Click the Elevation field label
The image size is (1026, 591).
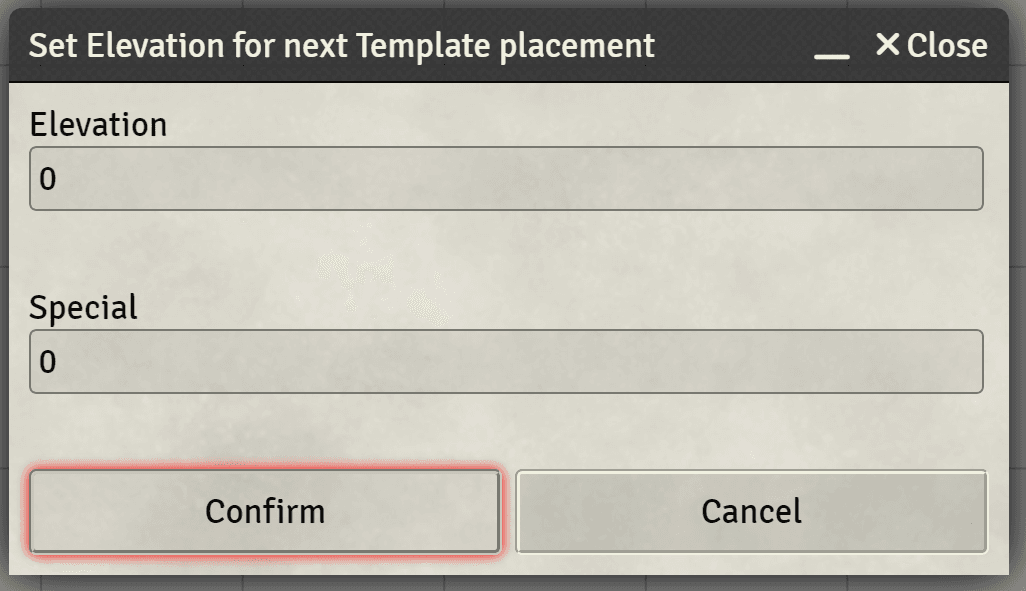coord(98,124)
